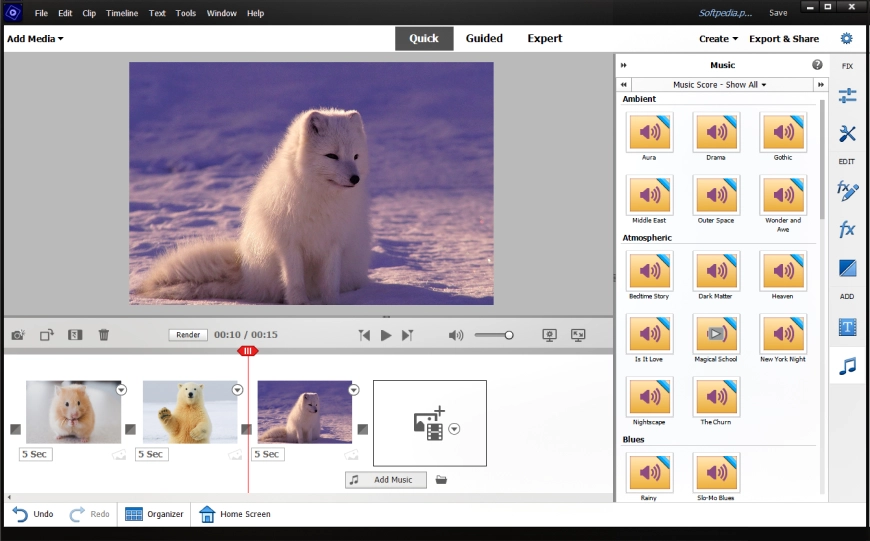
Task: Collapse the Music panel with arrows
Action: point(624,65)
